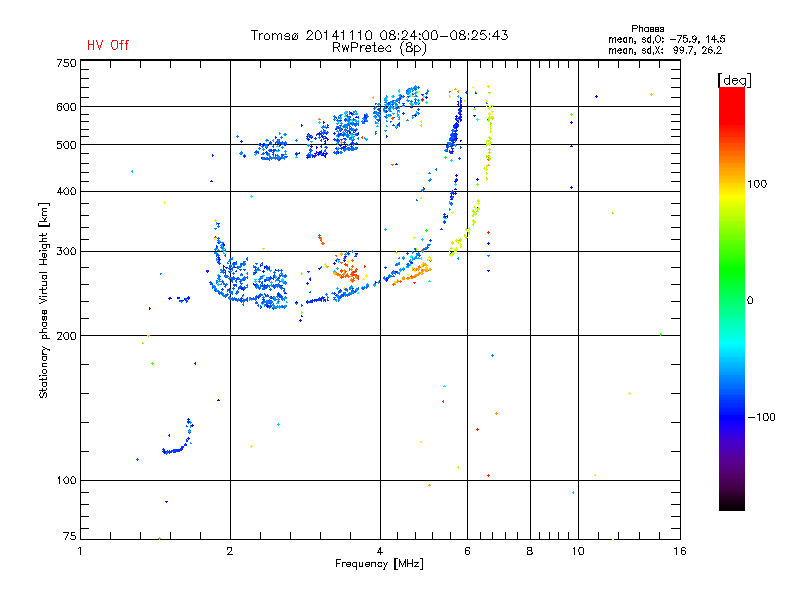800x600 pixels.
Task: Click the 'mean, sd,X: 99.7, 26.2' line
Action: point(665,50)
